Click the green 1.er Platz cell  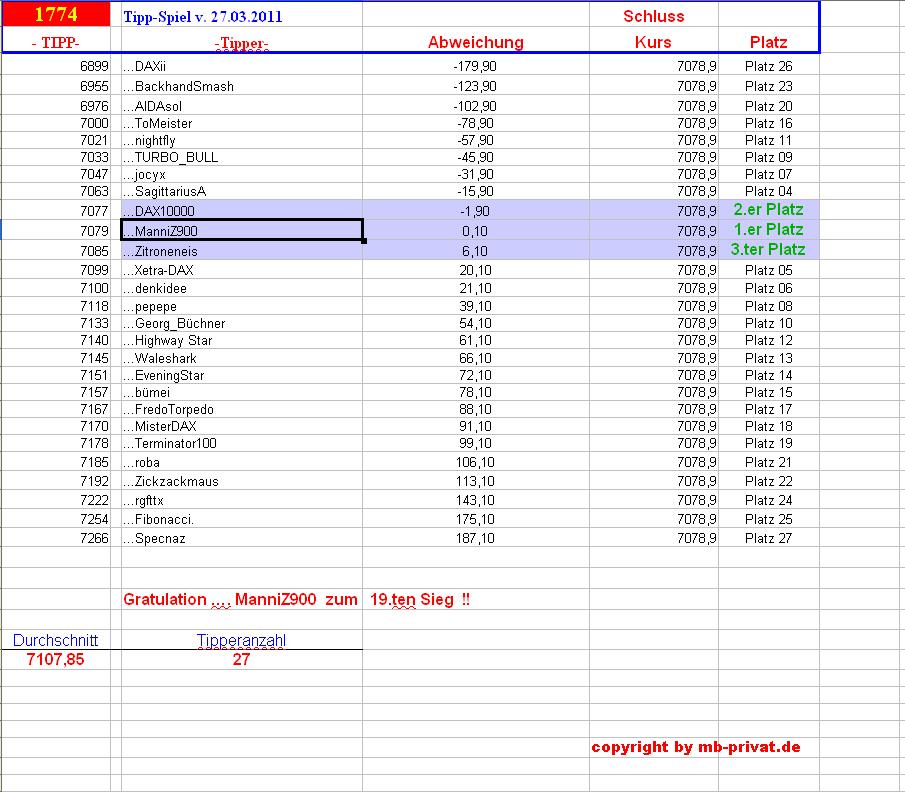[x=768, y=230]
